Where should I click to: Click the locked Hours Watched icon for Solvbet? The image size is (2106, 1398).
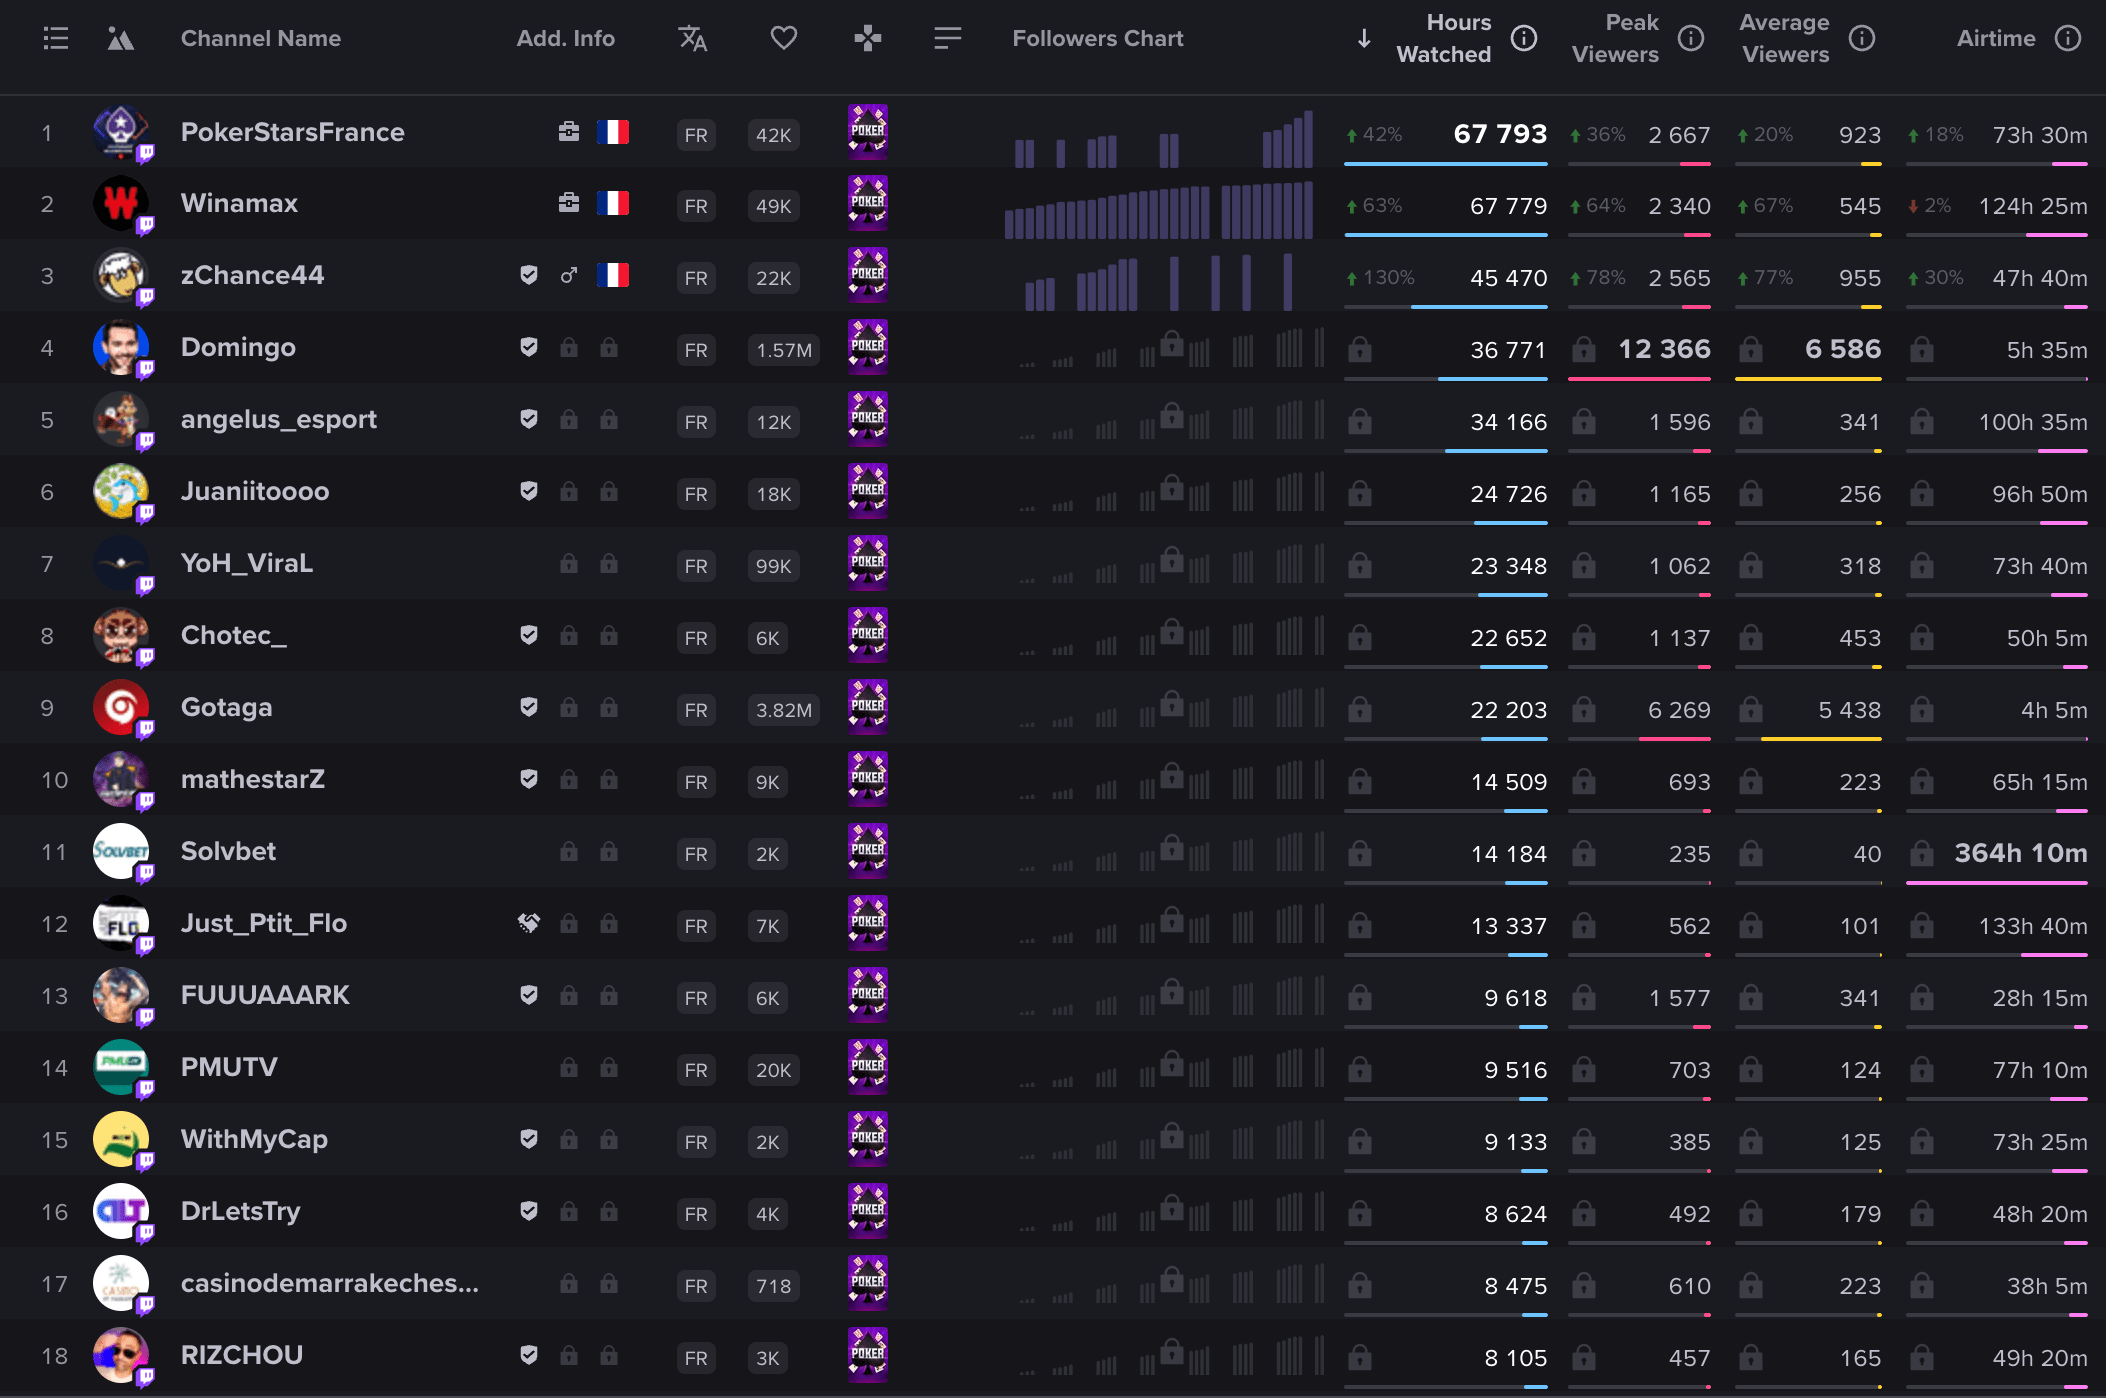point(1360,853)
